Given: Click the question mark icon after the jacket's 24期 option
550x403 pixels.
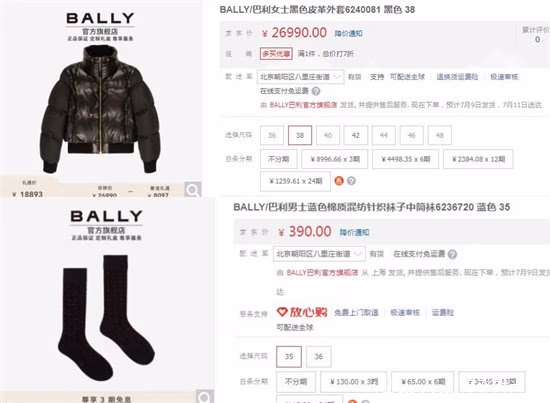Looking at the screenshot, I should [x=351, y=181].
